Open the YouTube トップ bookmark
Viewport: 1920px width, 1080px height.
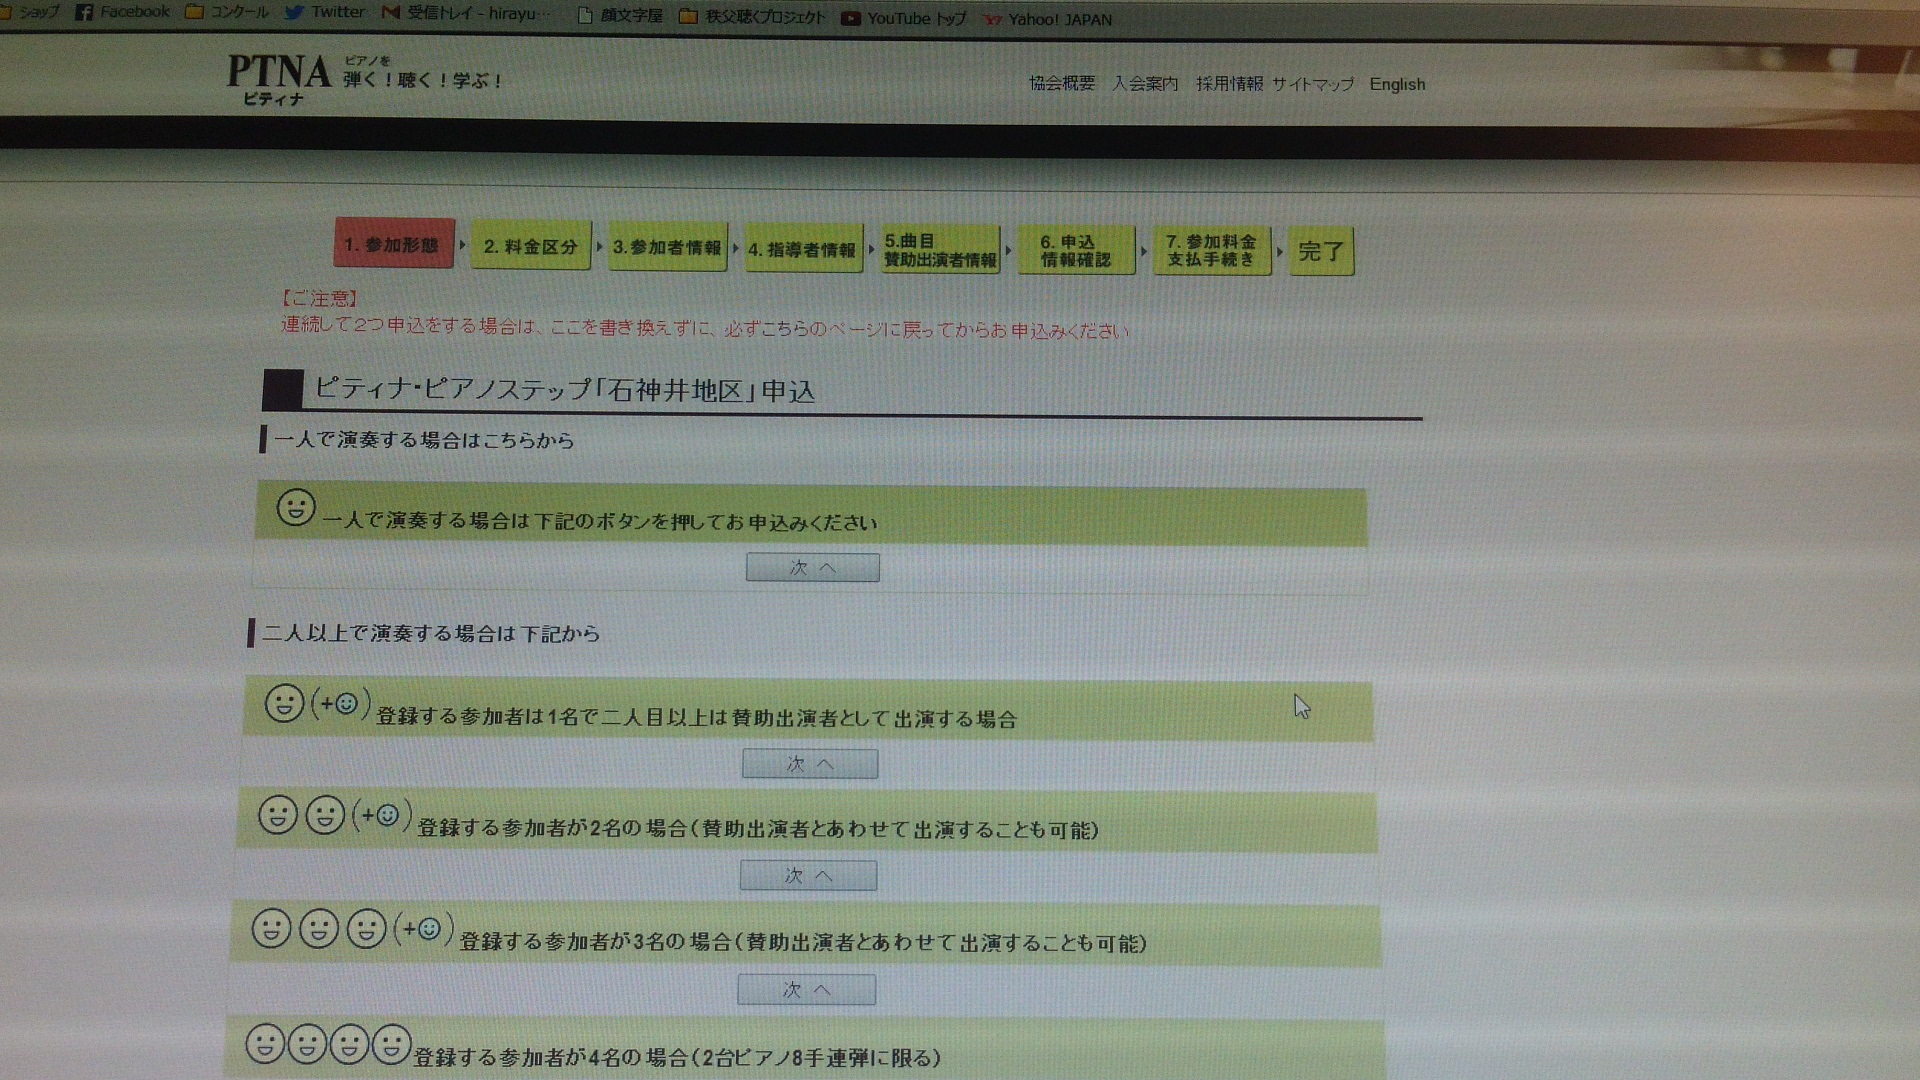(x=903, y=18)
